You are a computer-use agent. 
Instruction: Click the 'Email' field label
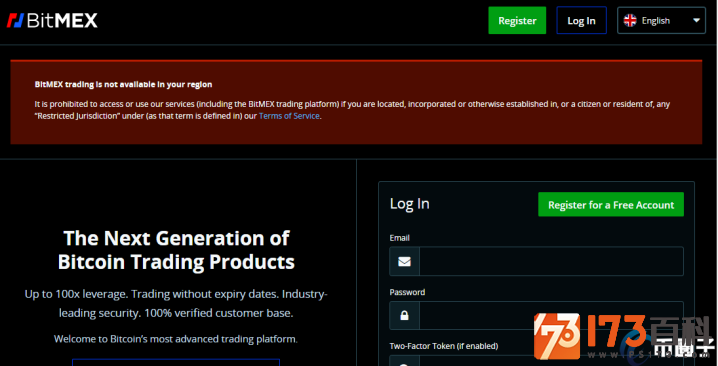[x=399, y=238]
